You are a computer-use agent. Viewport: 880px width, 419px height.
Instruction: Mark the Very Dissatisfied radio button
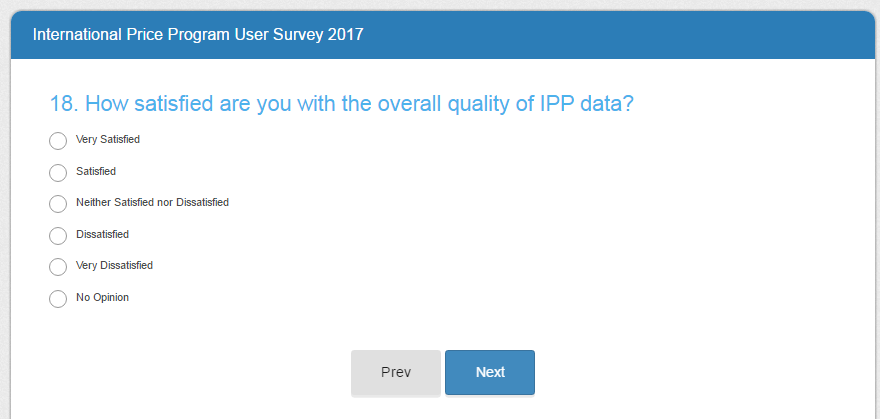[x=58, y=267]
